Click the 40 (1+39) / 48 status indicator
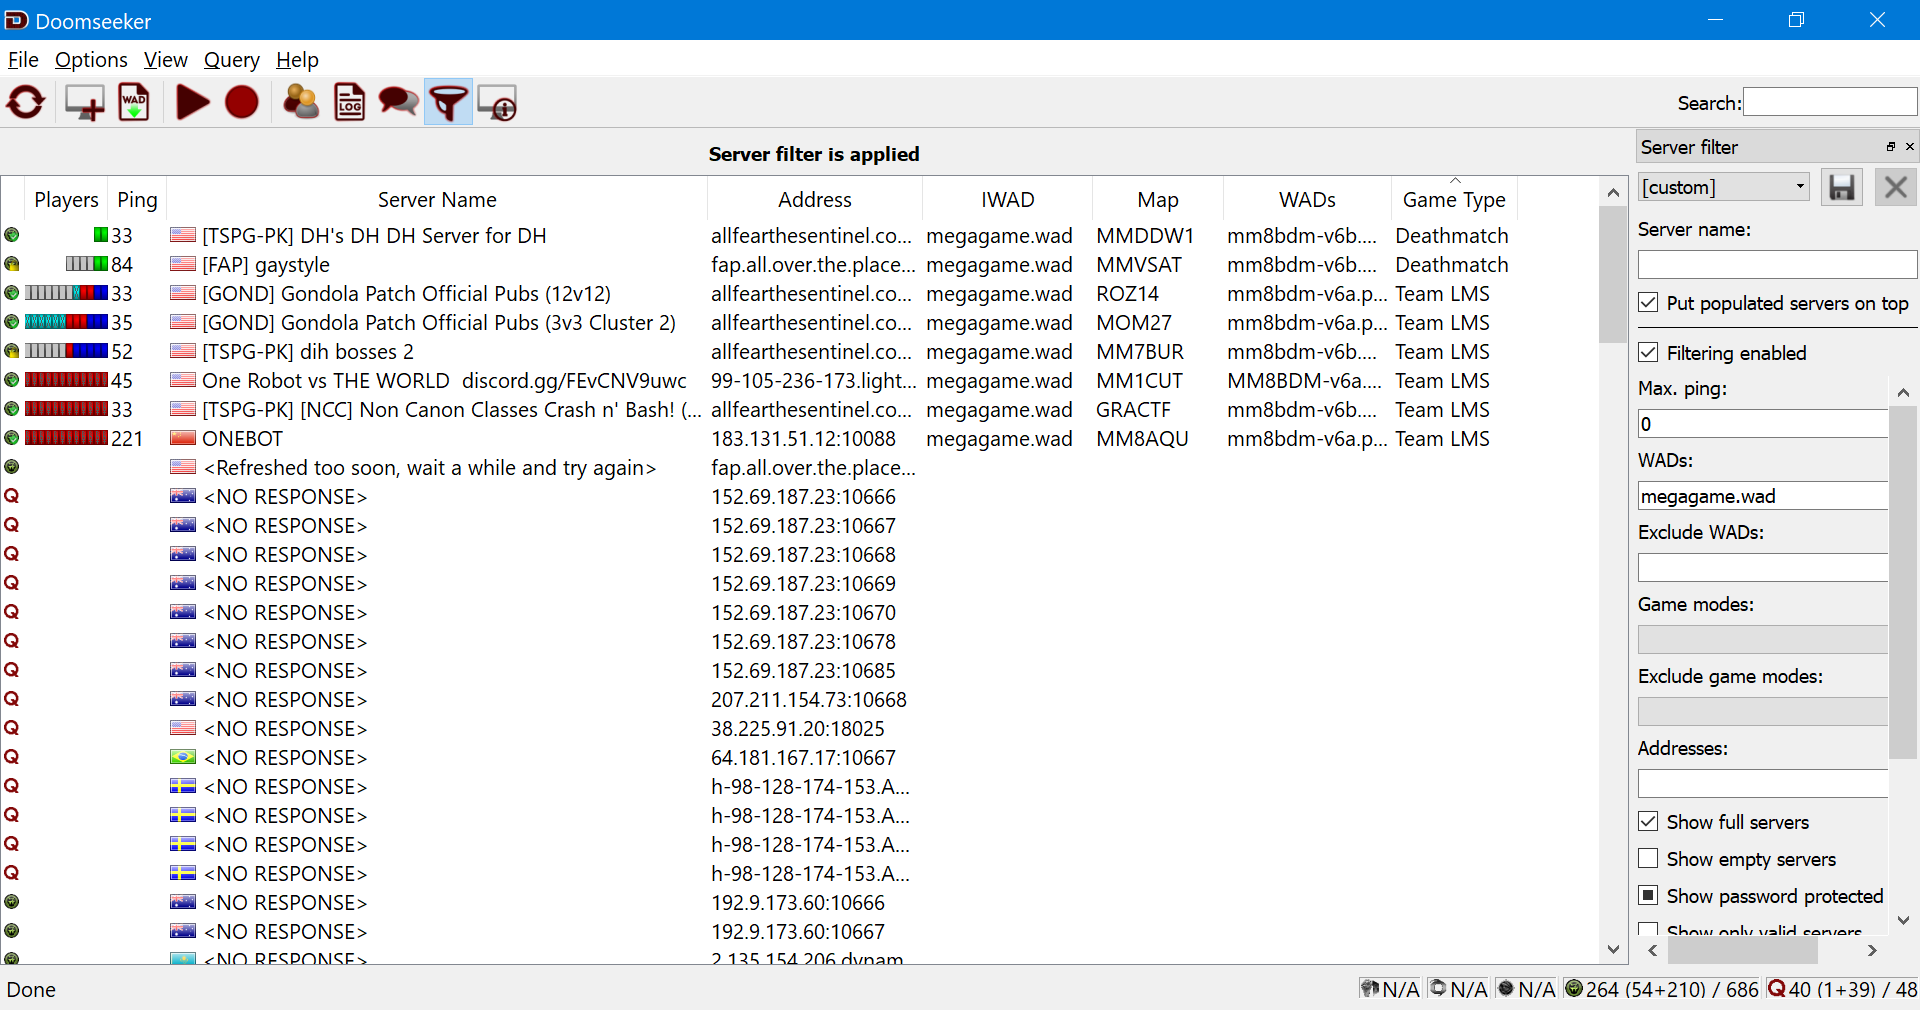Screen dimensions: 1920x1010 [1843, 989]
